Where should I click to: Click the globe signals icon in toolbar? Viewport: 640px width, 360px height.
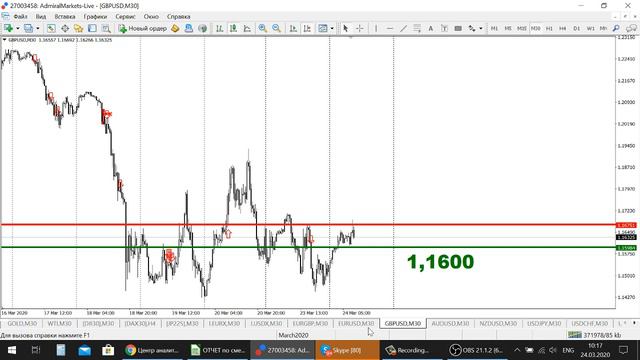click(x=202, y=28)
